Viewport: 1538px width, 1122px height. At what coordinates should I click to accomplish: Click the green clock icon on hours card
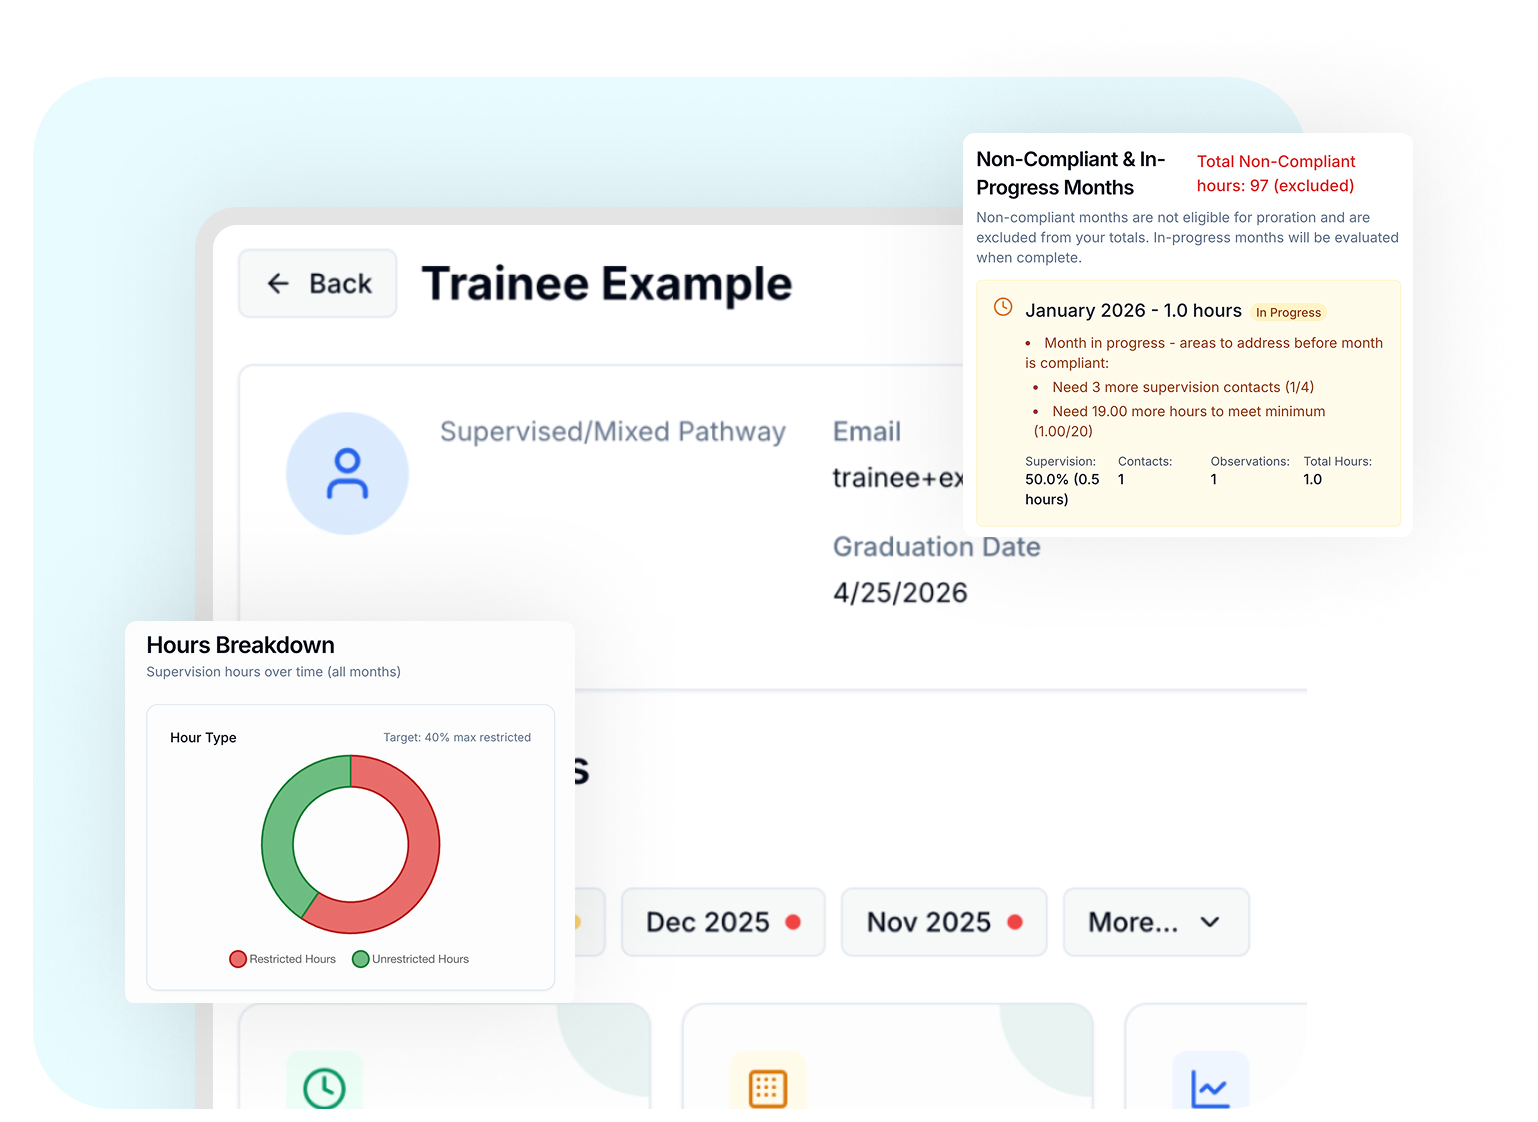coord(324,1086)
